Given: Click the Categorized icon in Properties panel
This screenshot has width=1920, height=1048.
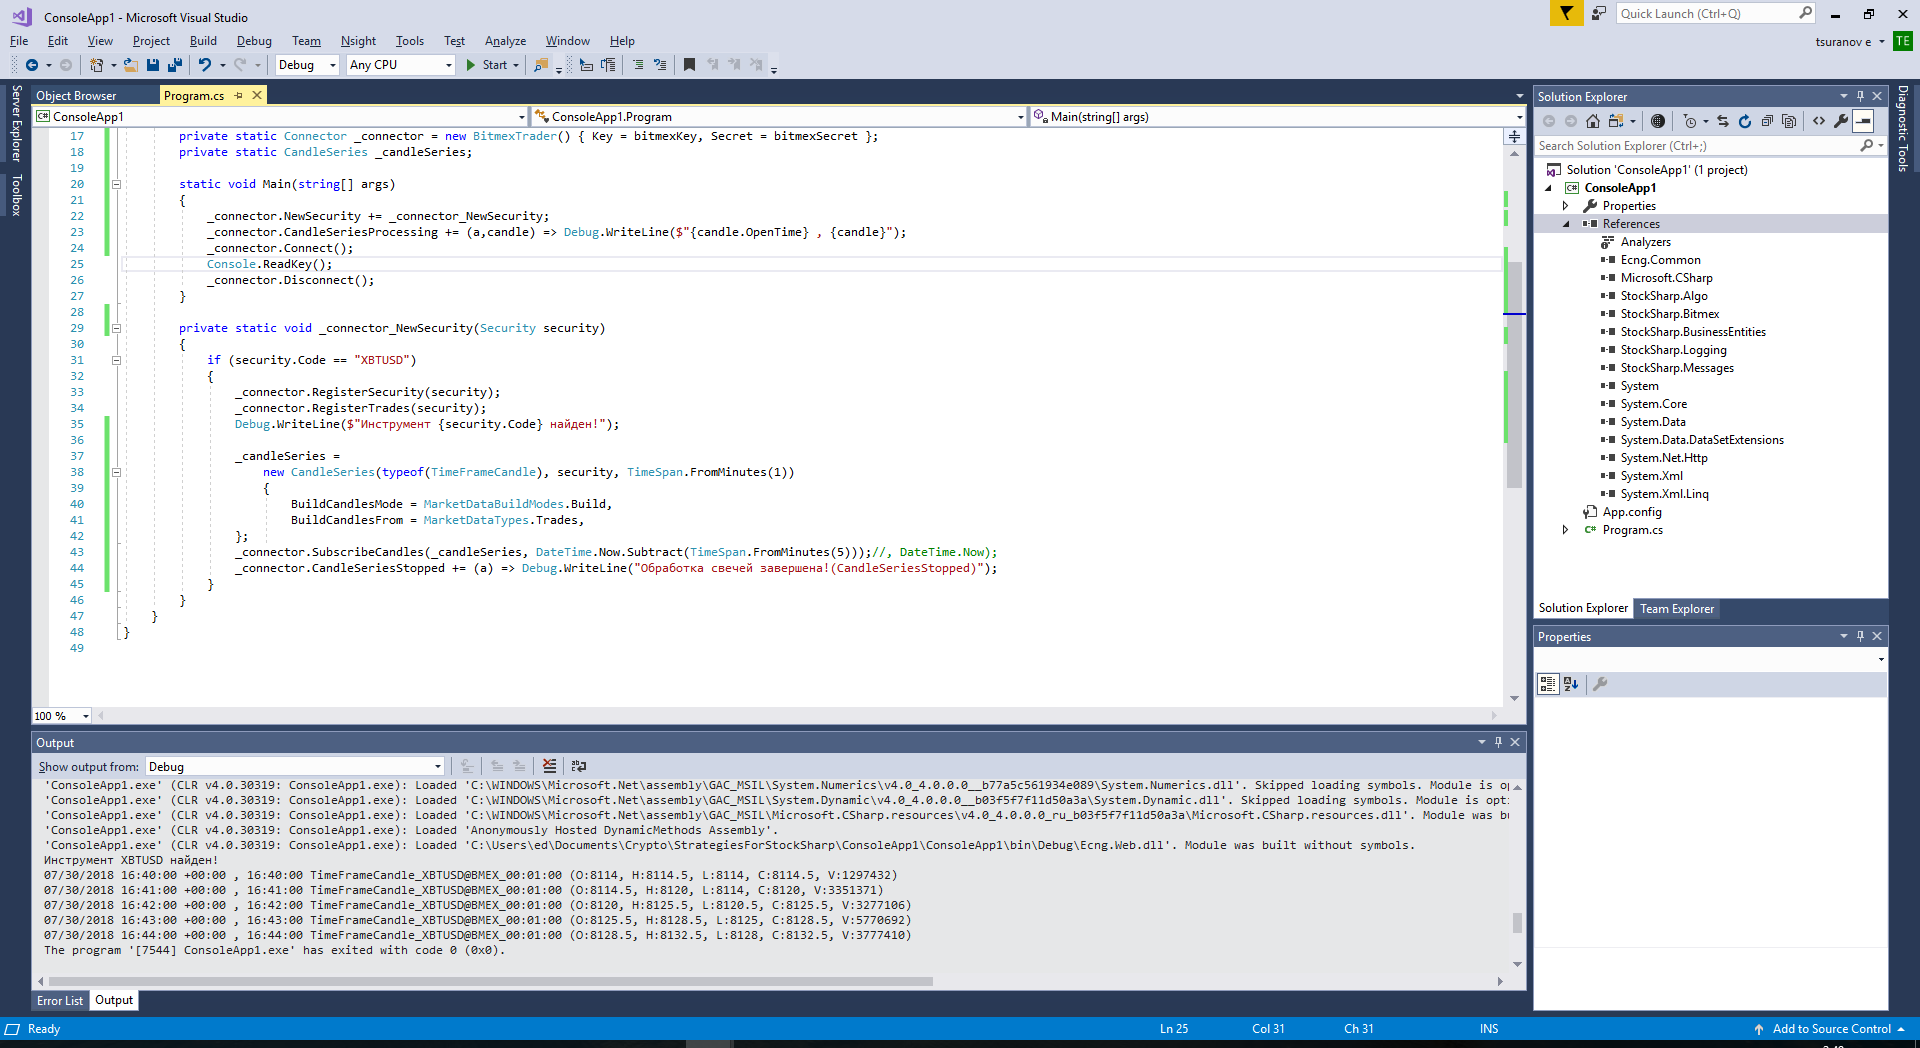Looking at the screenshot, I should point(1548,684).
